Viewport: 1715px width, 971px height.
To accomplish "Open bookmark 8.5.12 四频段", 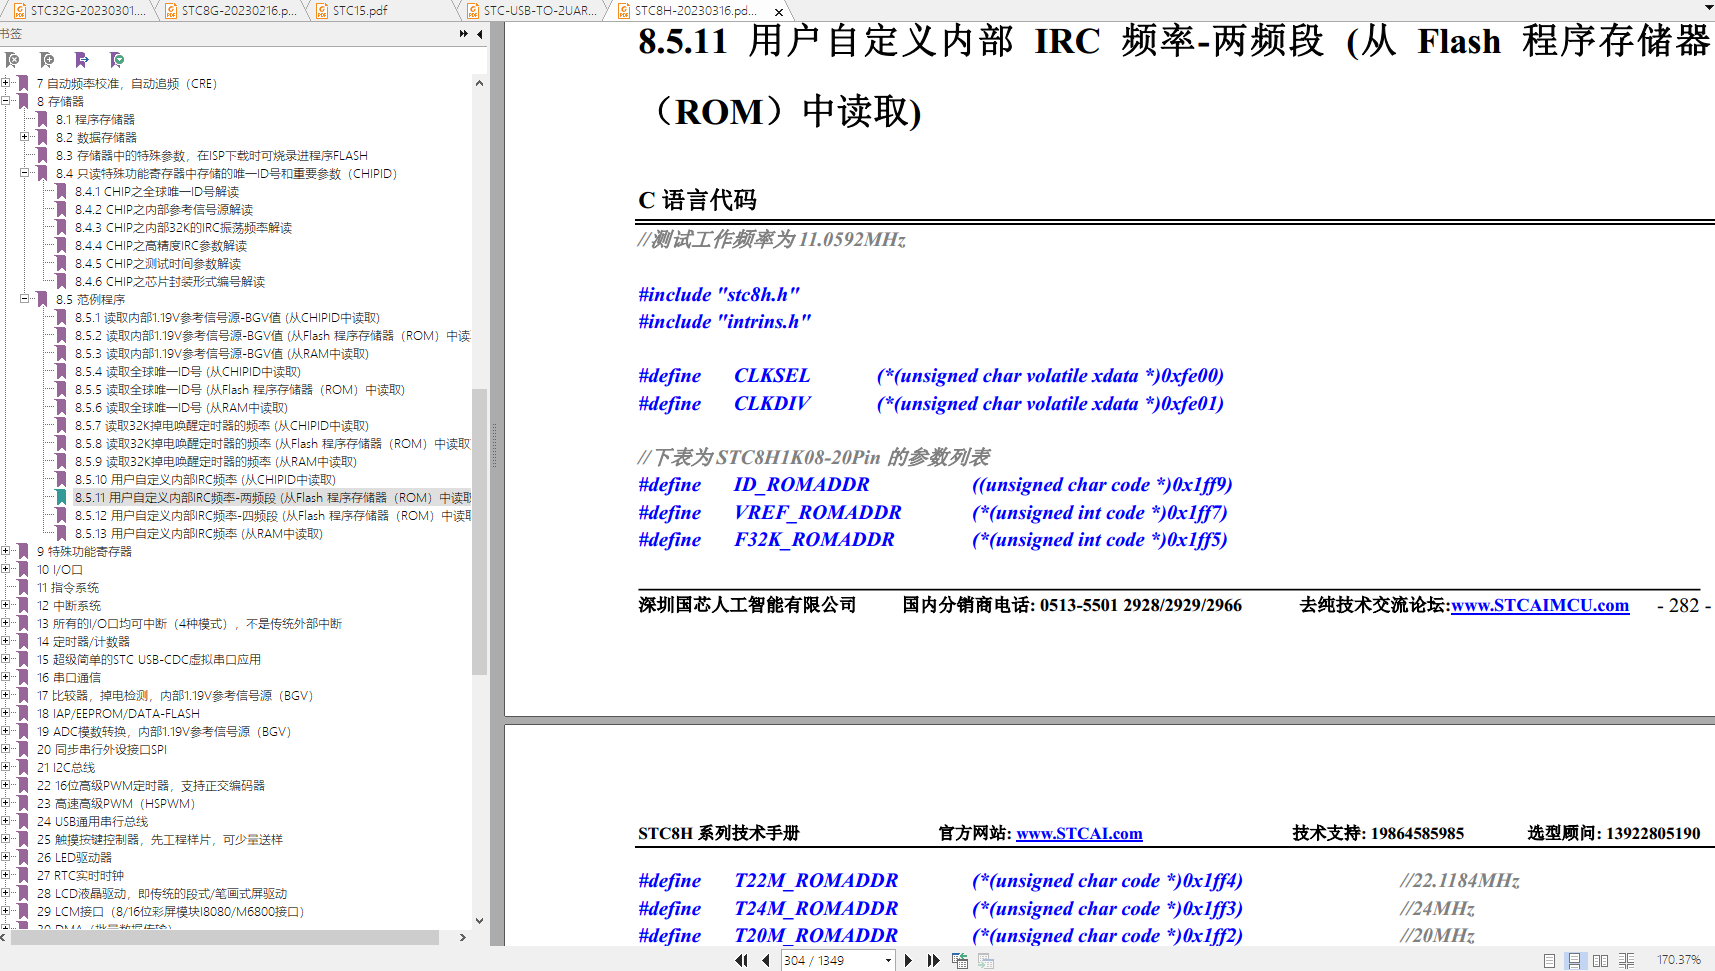I will click(x=272, y=515).
